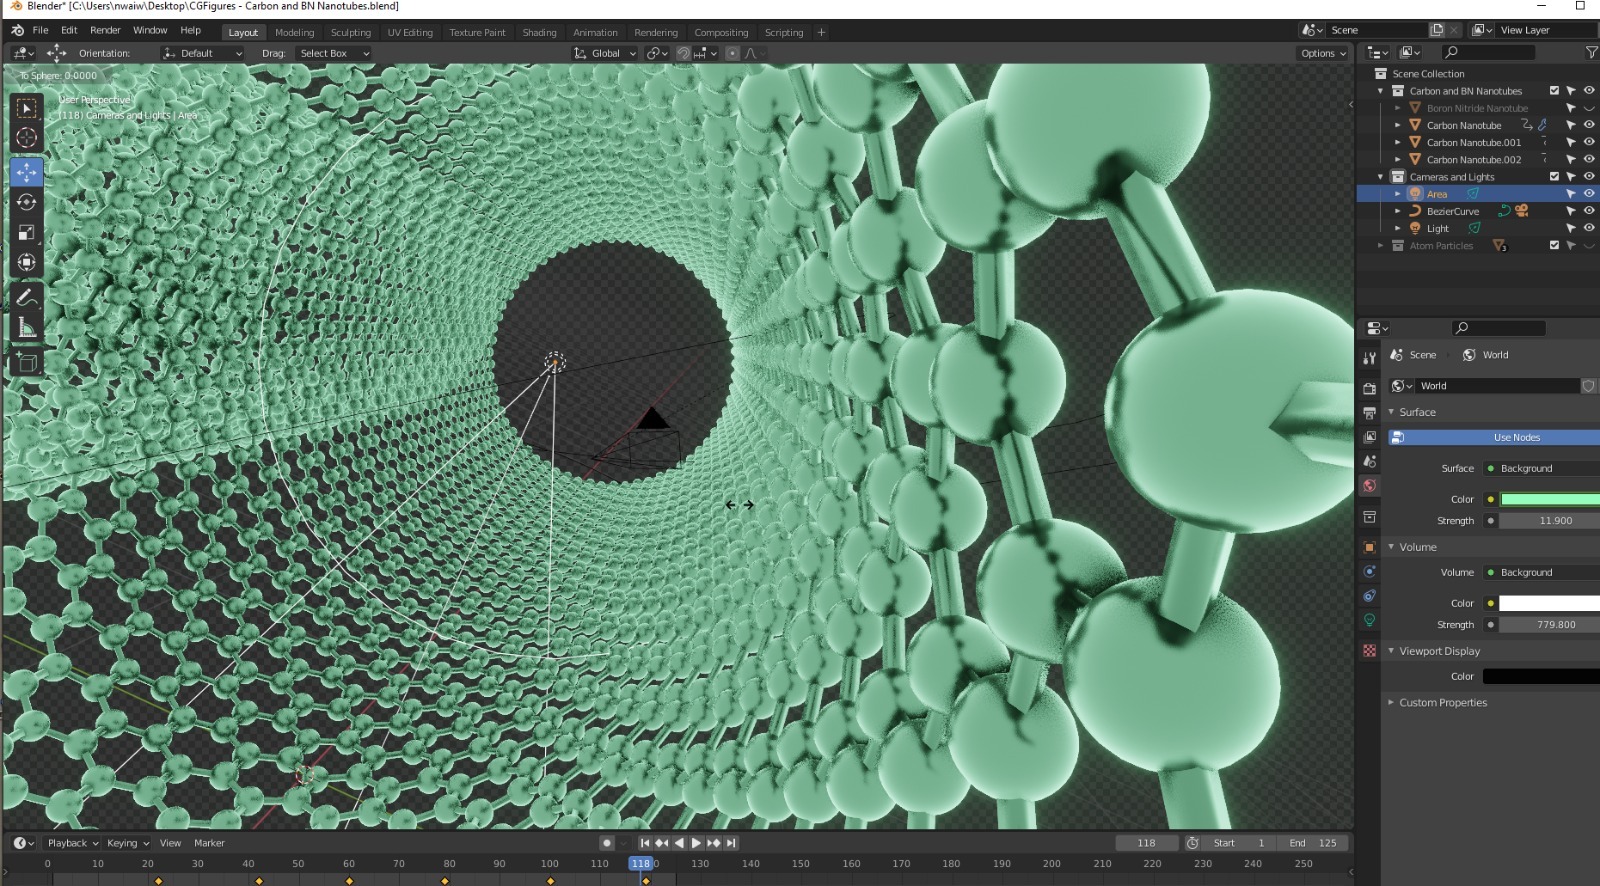Toggle proportional editing in the header
The image size is (1600, 886).
point(732,53)
